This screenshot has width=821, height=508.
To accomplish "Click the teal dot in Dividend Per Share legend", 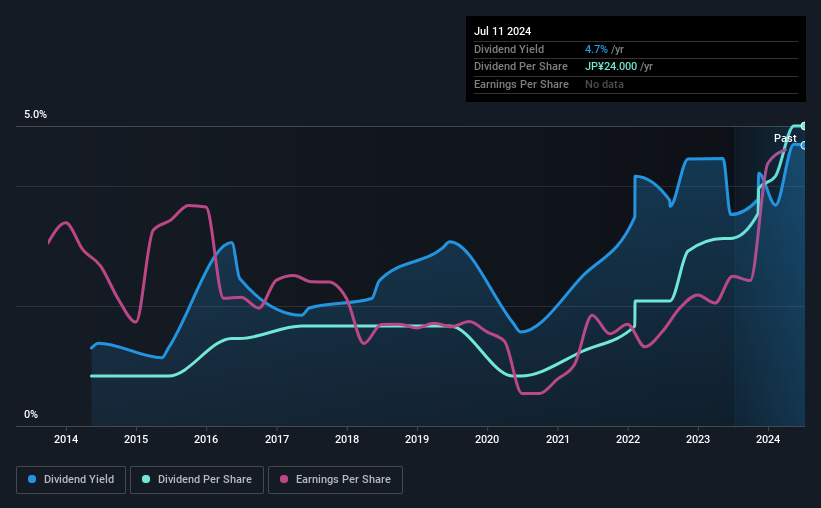I will 146,479.
